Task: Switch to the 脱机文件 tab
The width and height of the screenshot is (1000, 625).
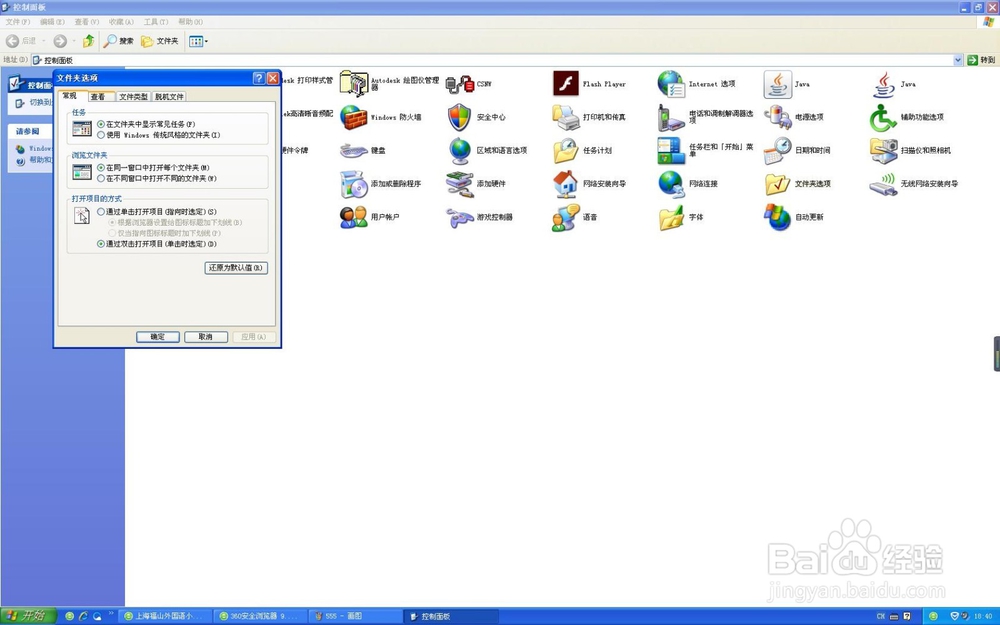Action: pyautogui.click(x=169, y=97)
